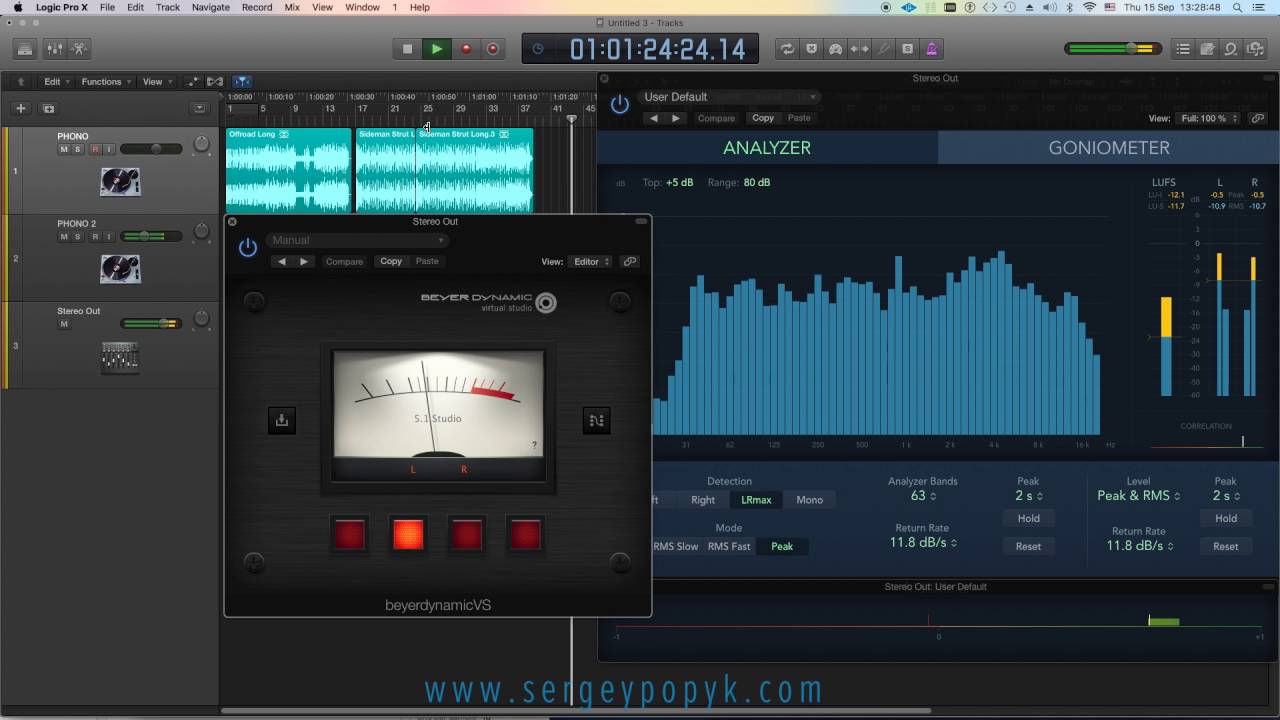Image resolution: width=1280 pixels, height=720 pixels.
Task: Open the User Default preset dropdown
Action: [x=727, y=97]
